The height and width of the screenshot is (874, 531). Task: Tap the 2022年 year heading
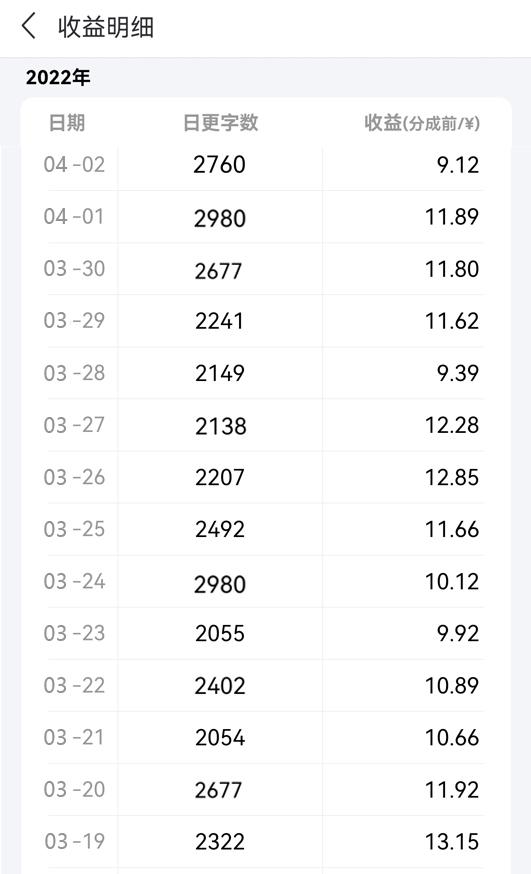58,77
